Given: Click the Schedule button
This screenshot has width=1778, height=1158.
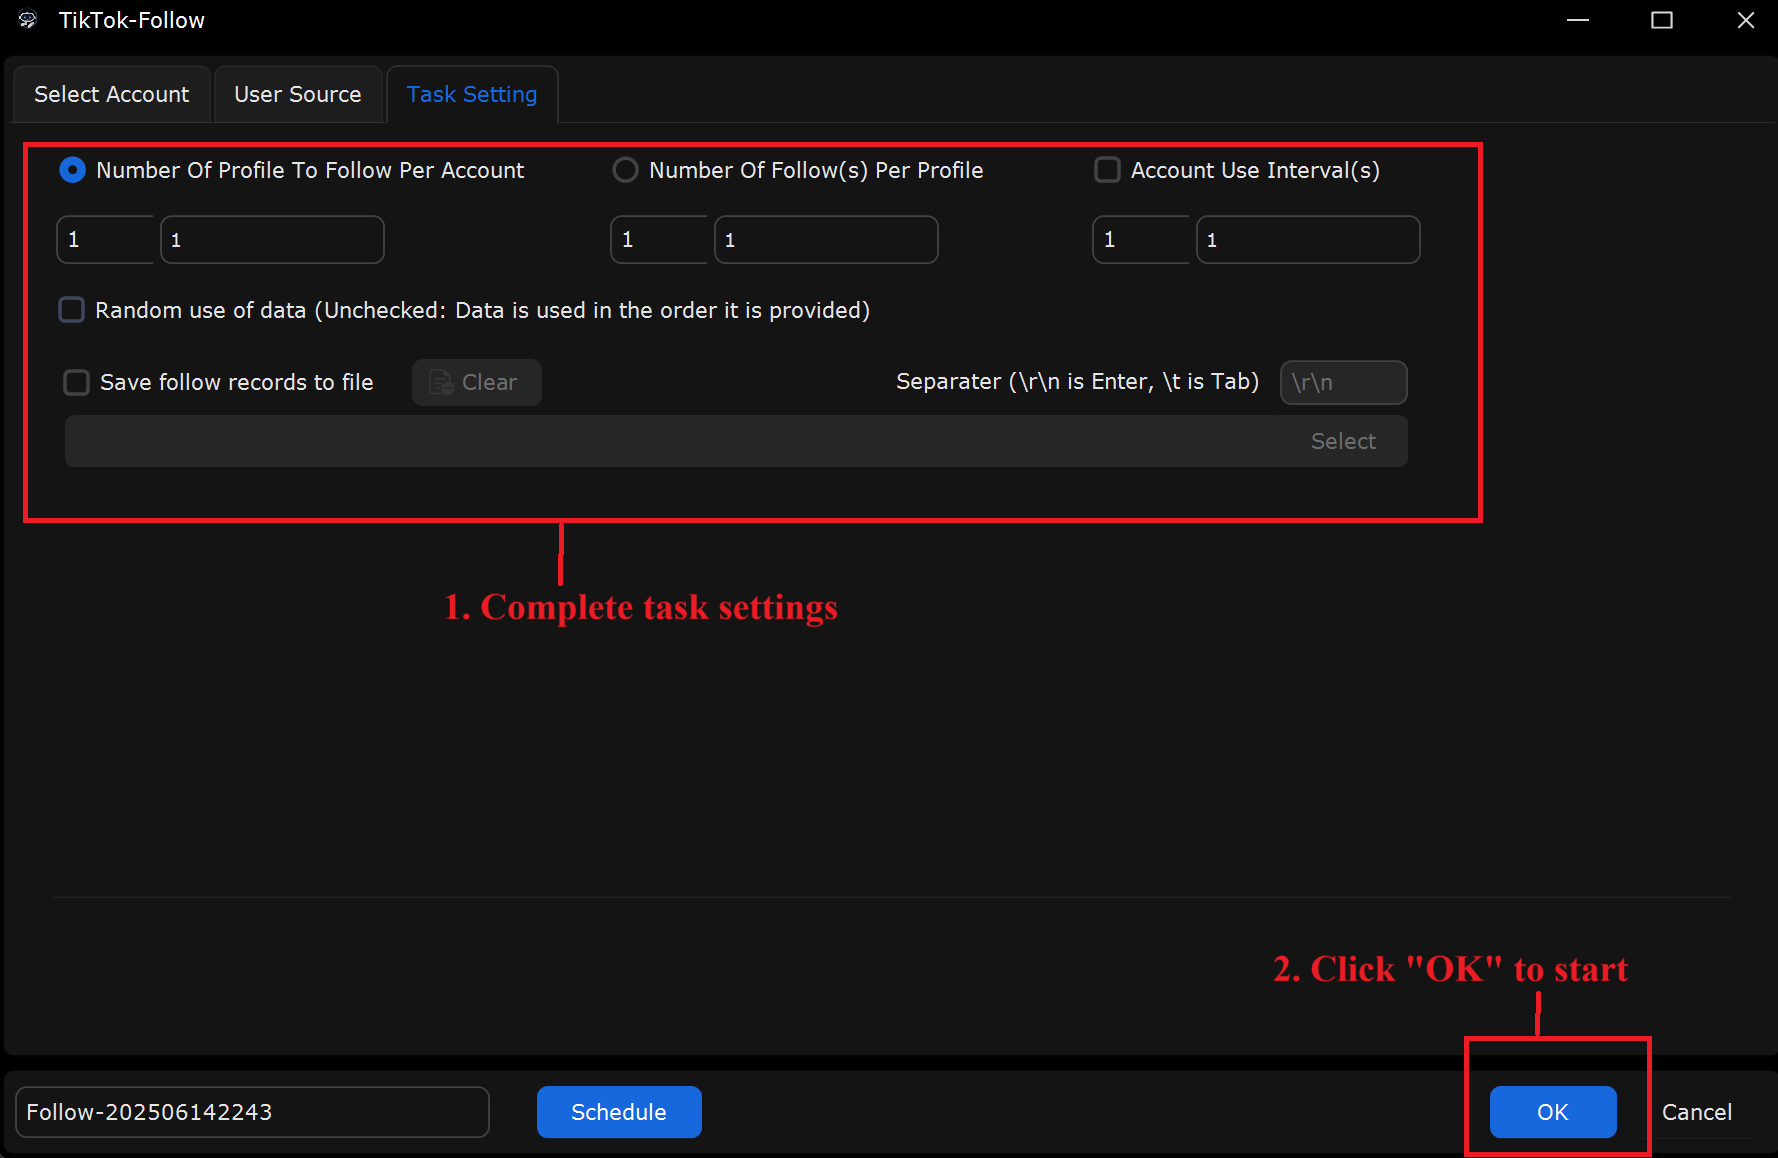Looking at the screenshot, I should [619, 1112].
